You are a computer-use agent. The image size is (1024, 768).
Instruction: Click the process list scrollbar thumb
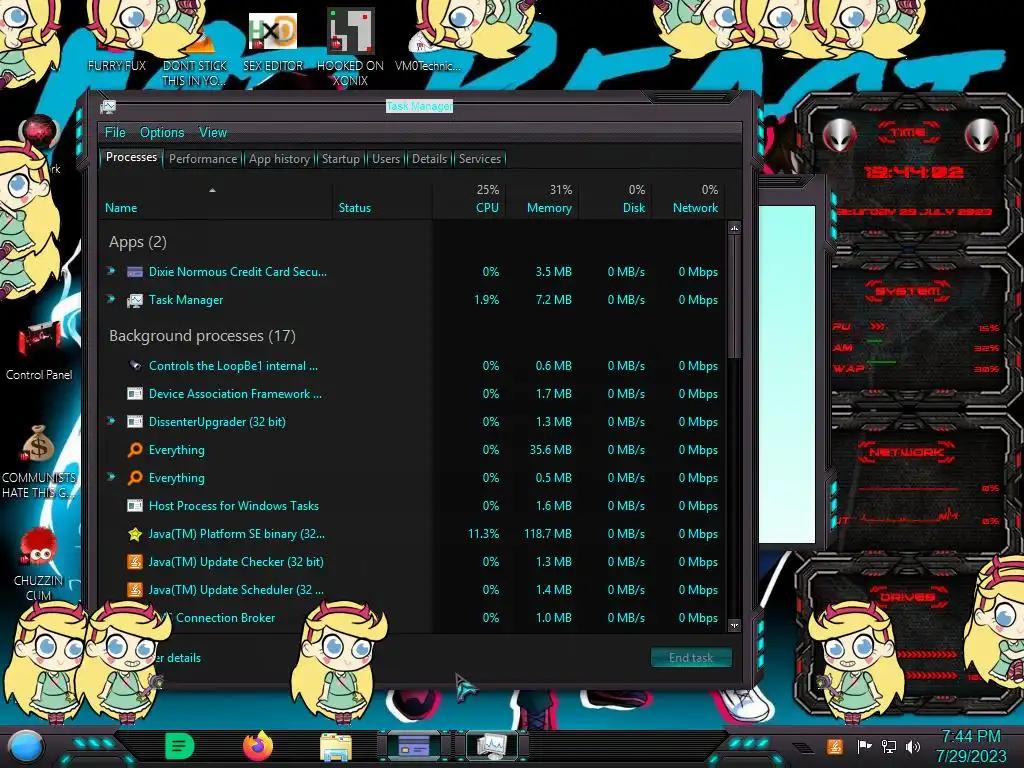click(x=734, y=296)
